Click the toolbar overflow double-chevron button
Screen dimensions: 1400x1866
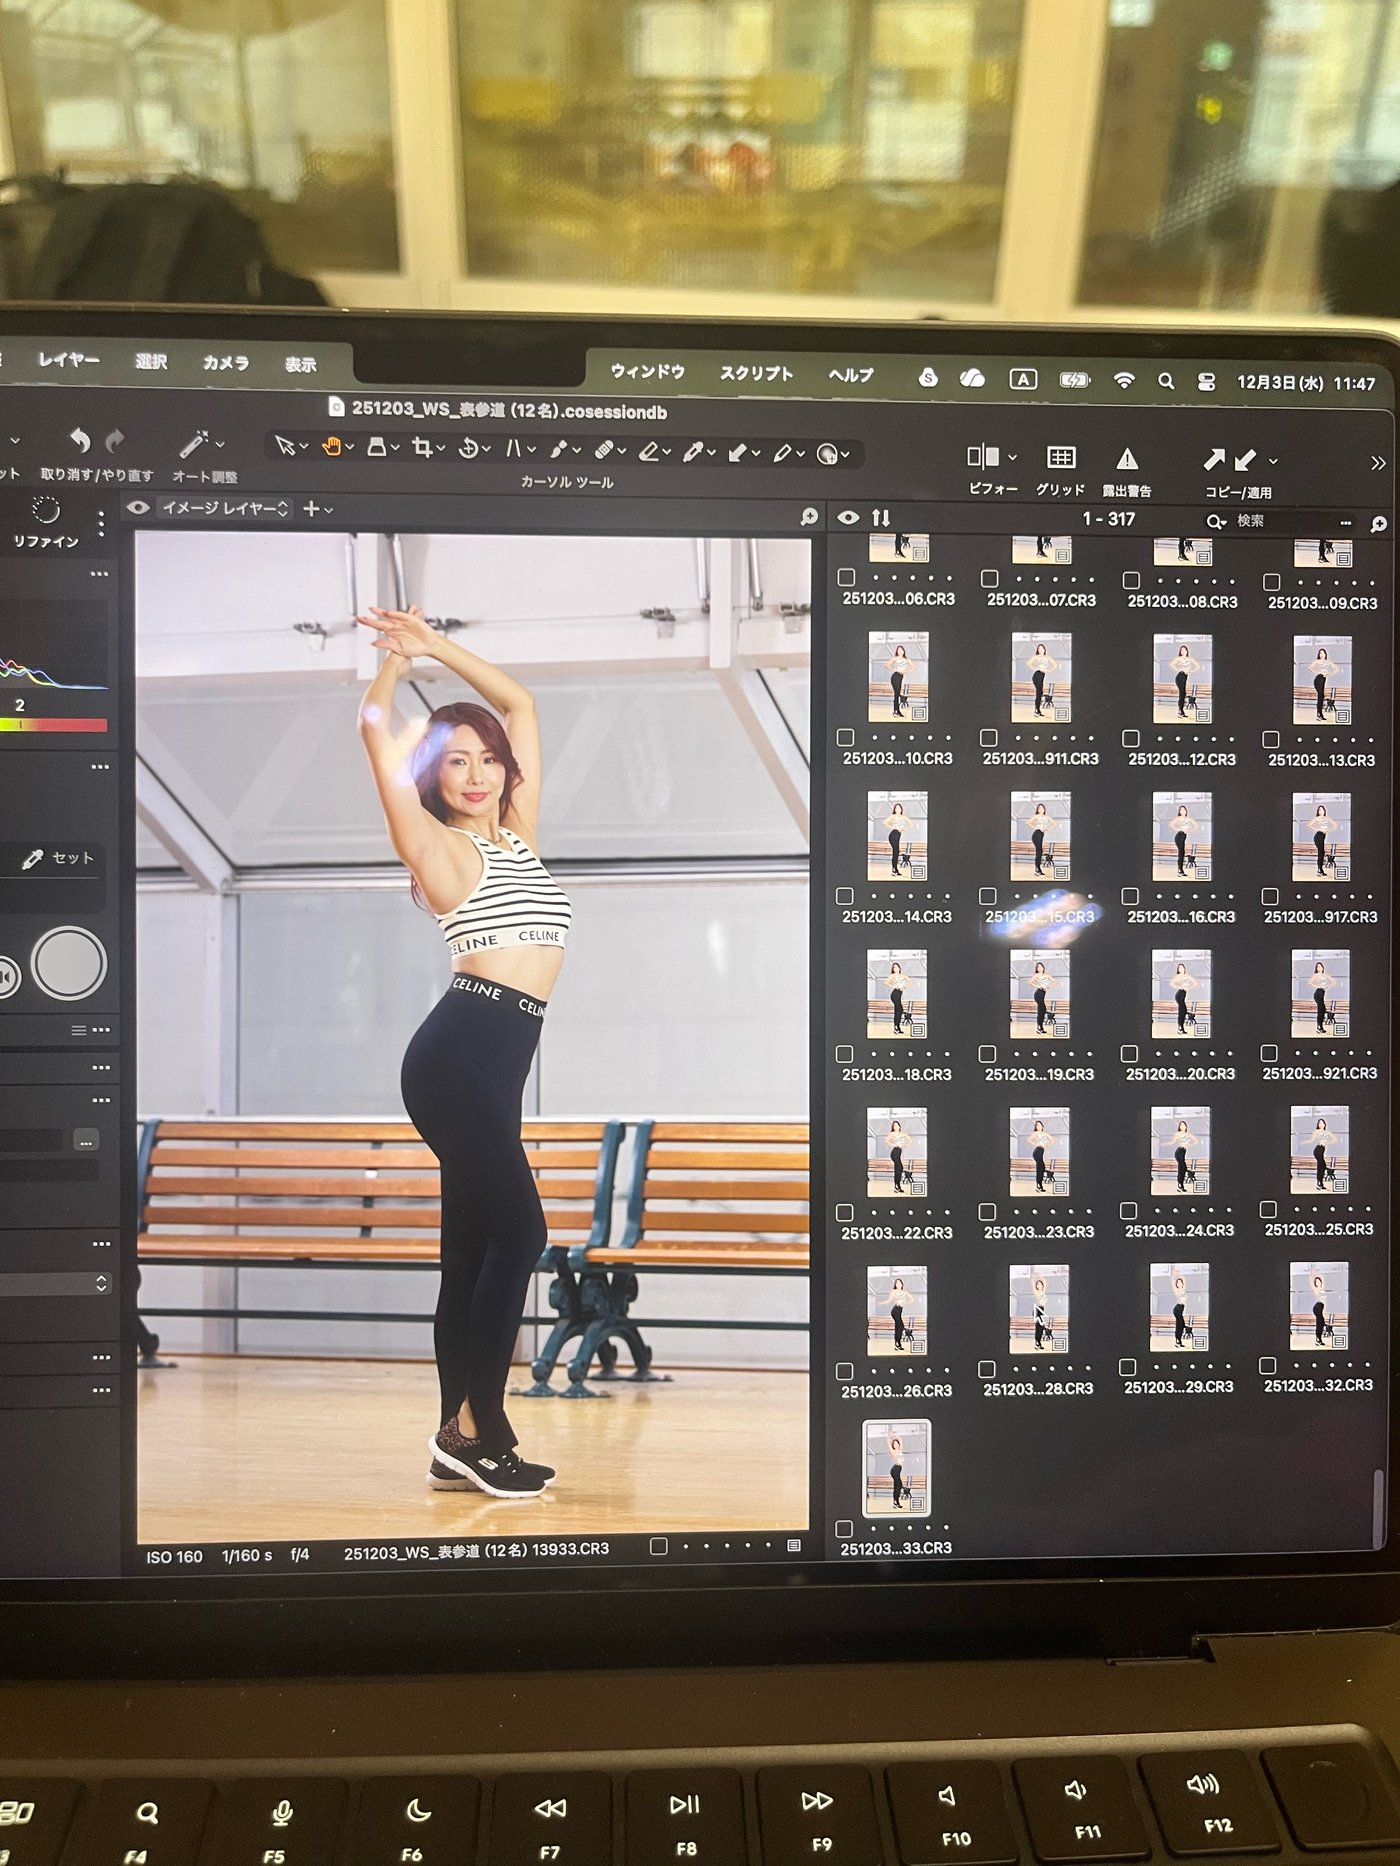1378,463
